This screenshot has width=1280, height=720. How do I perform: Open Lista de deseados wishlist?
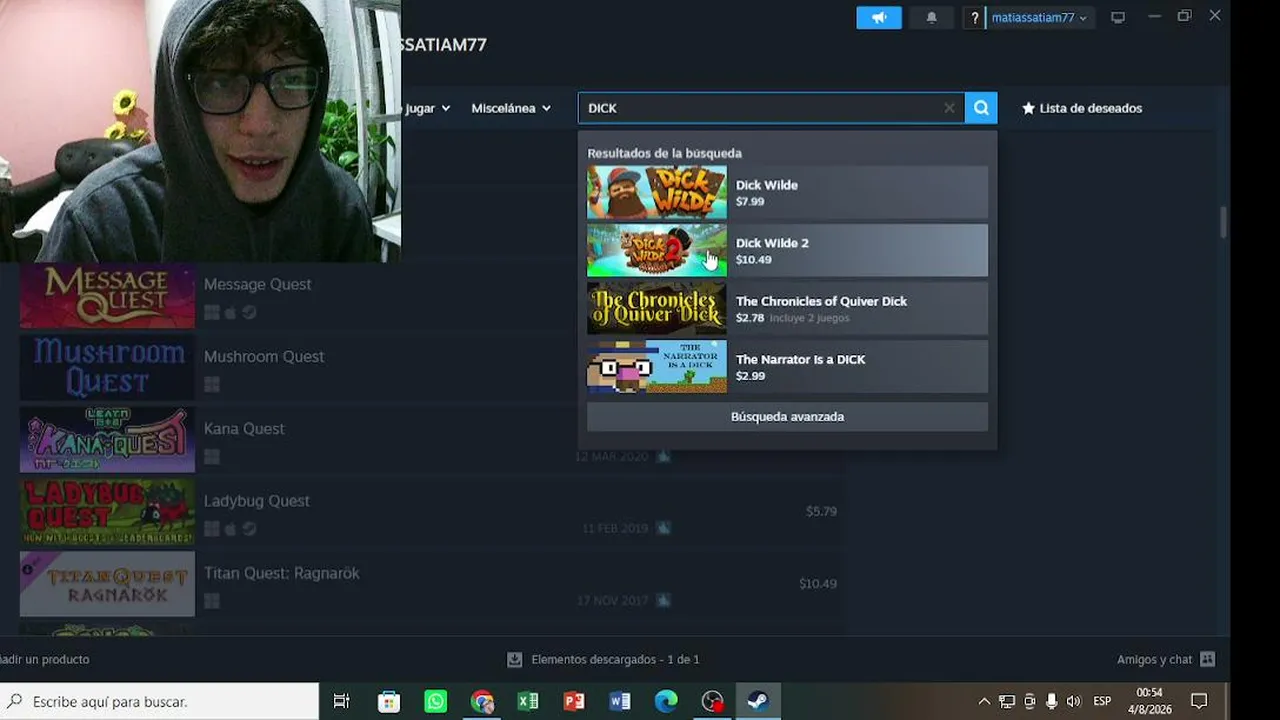click(x=1082, y=108)
